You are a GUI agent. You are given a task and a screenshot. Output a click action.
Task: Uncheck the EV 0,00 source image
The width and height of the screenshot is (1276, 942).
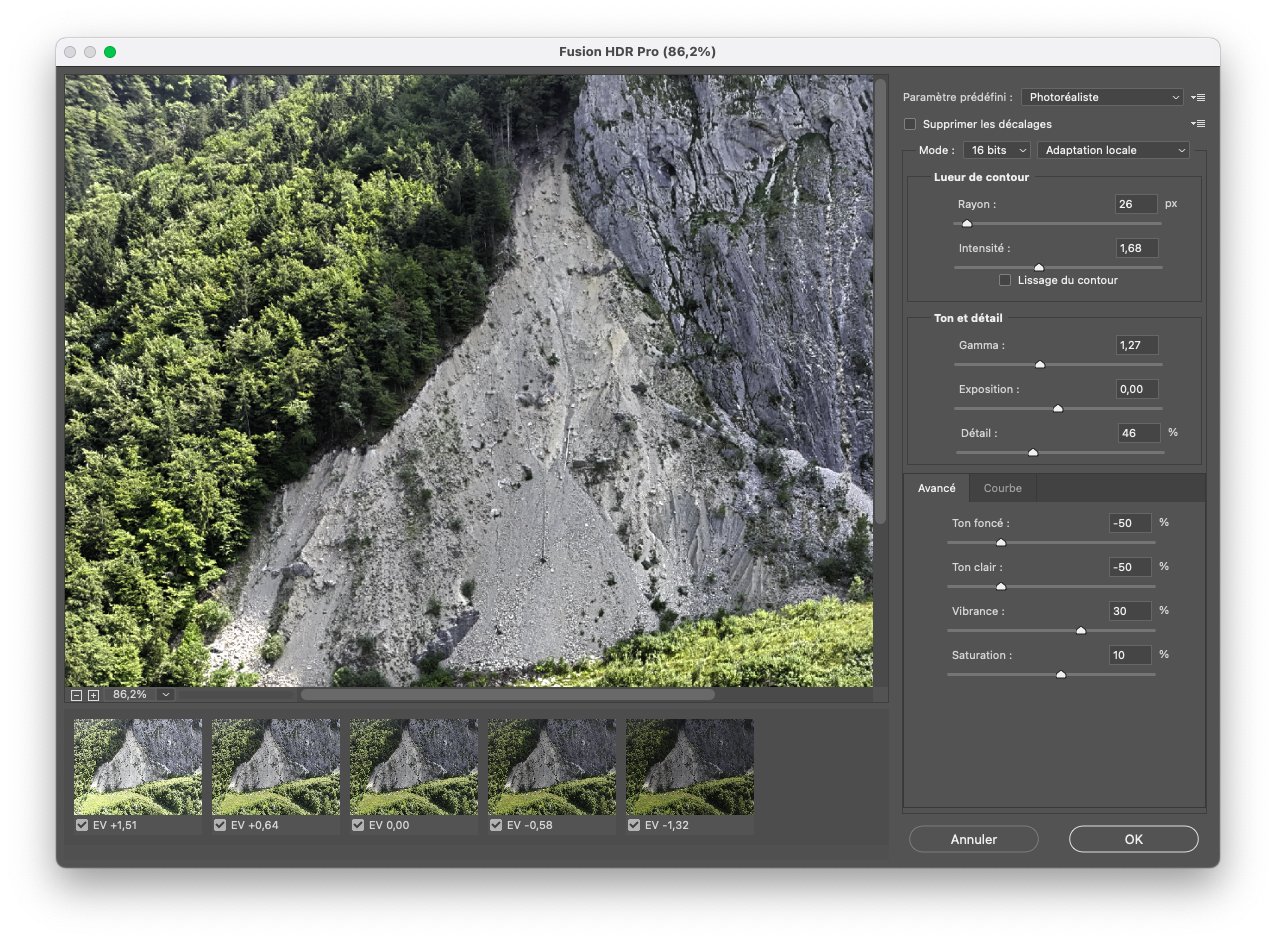coord(357,826)
